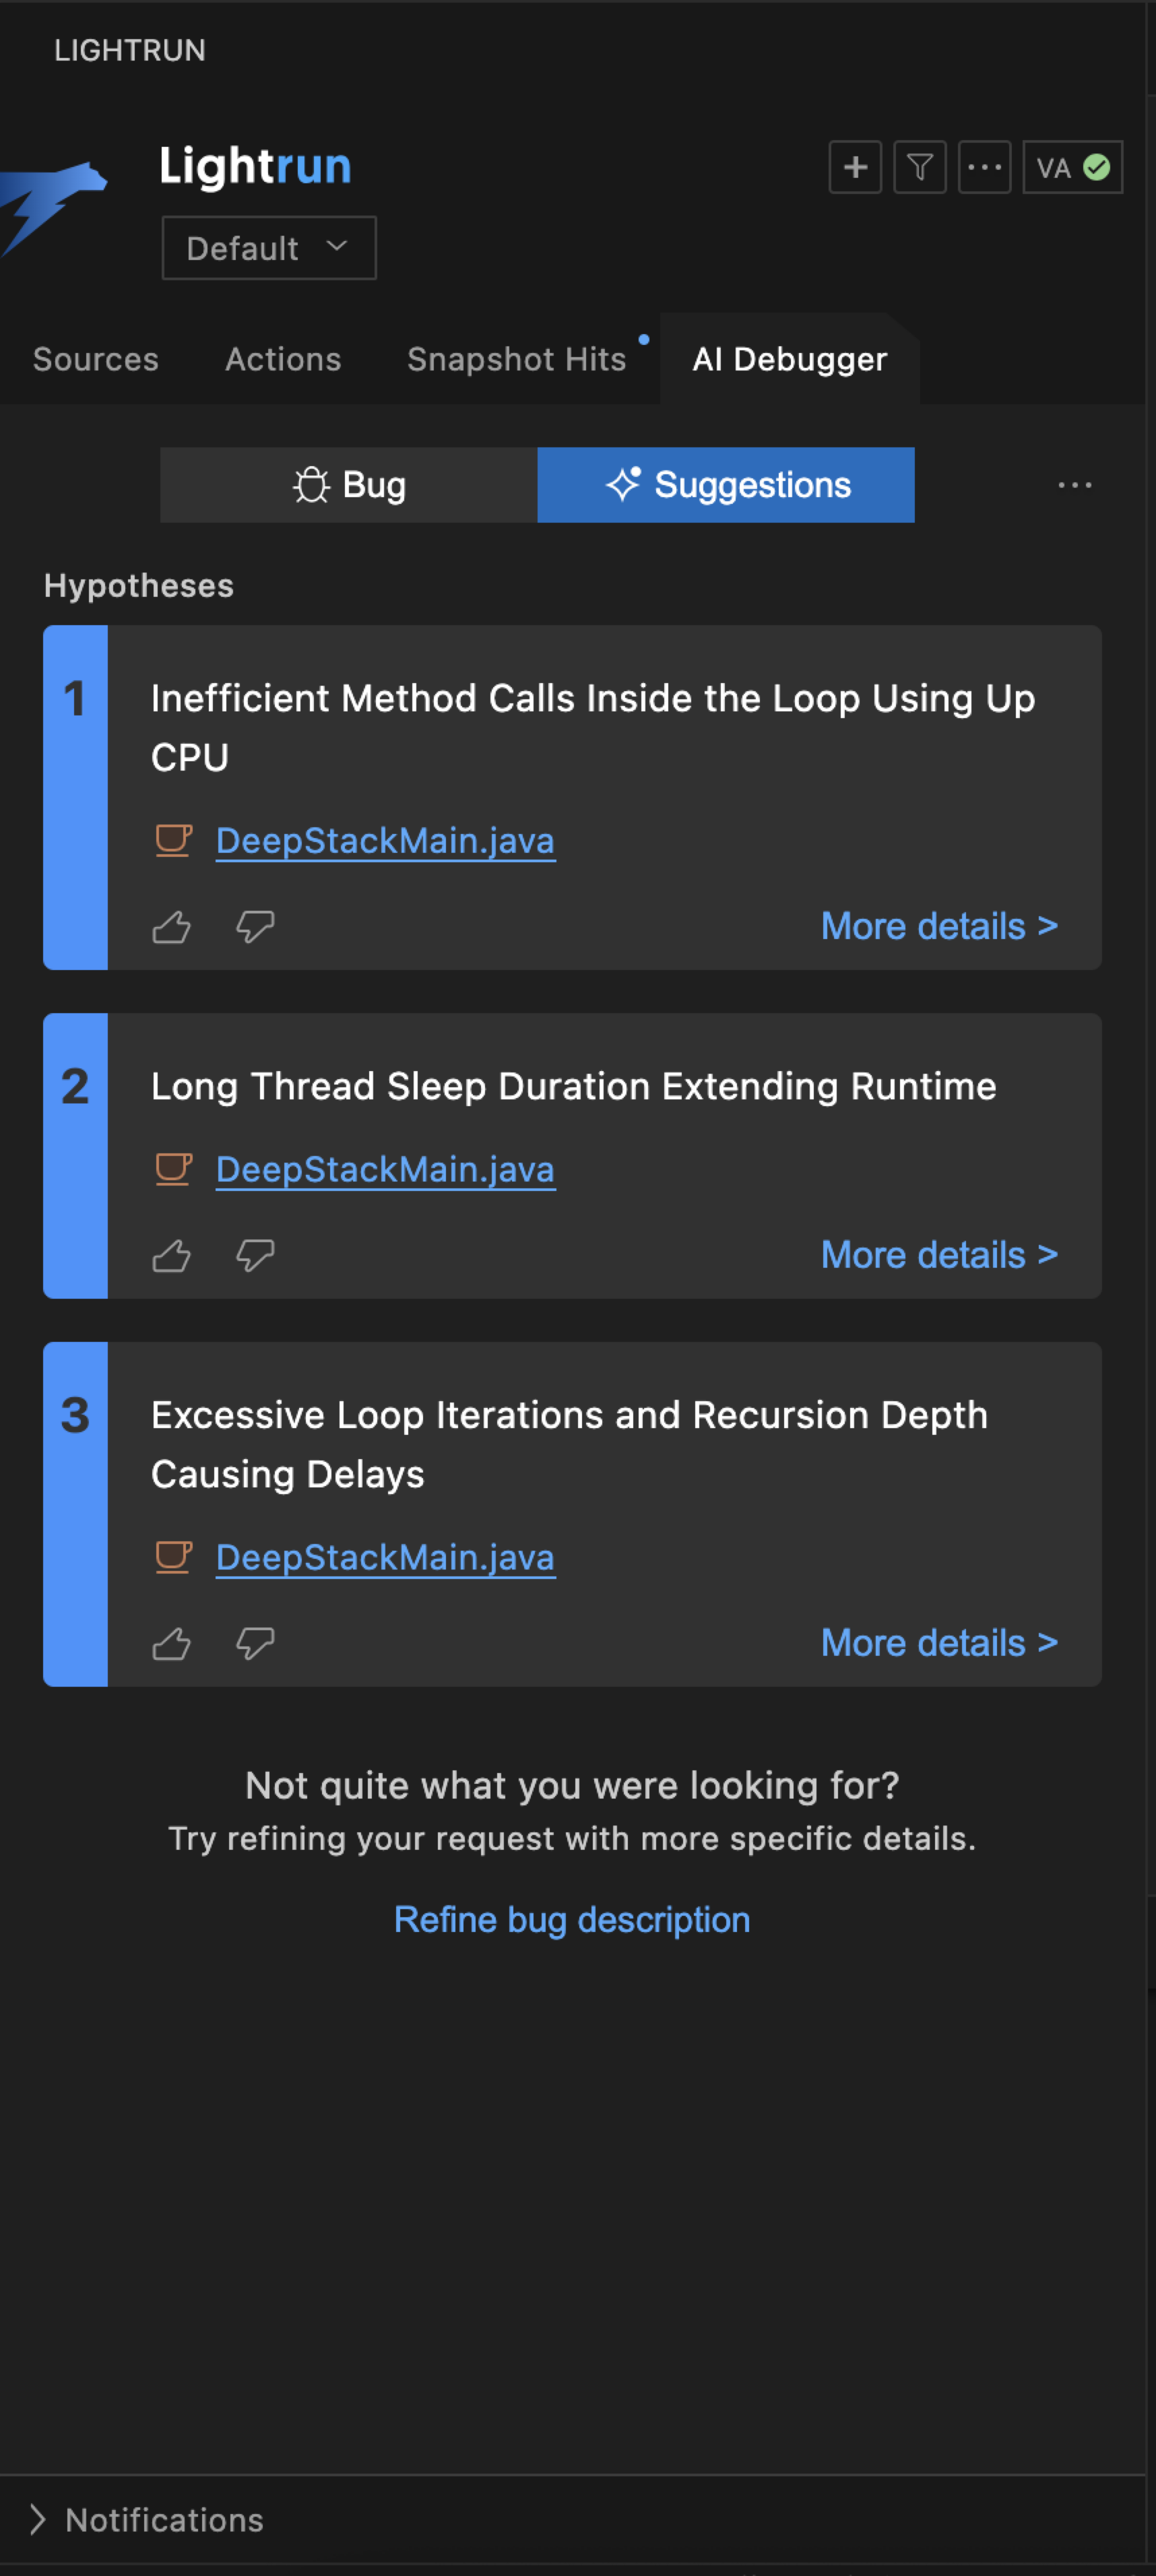The image size is (1156, 2576).
Task: Select the Suggestions view toggle
Action: pos(726,485)
